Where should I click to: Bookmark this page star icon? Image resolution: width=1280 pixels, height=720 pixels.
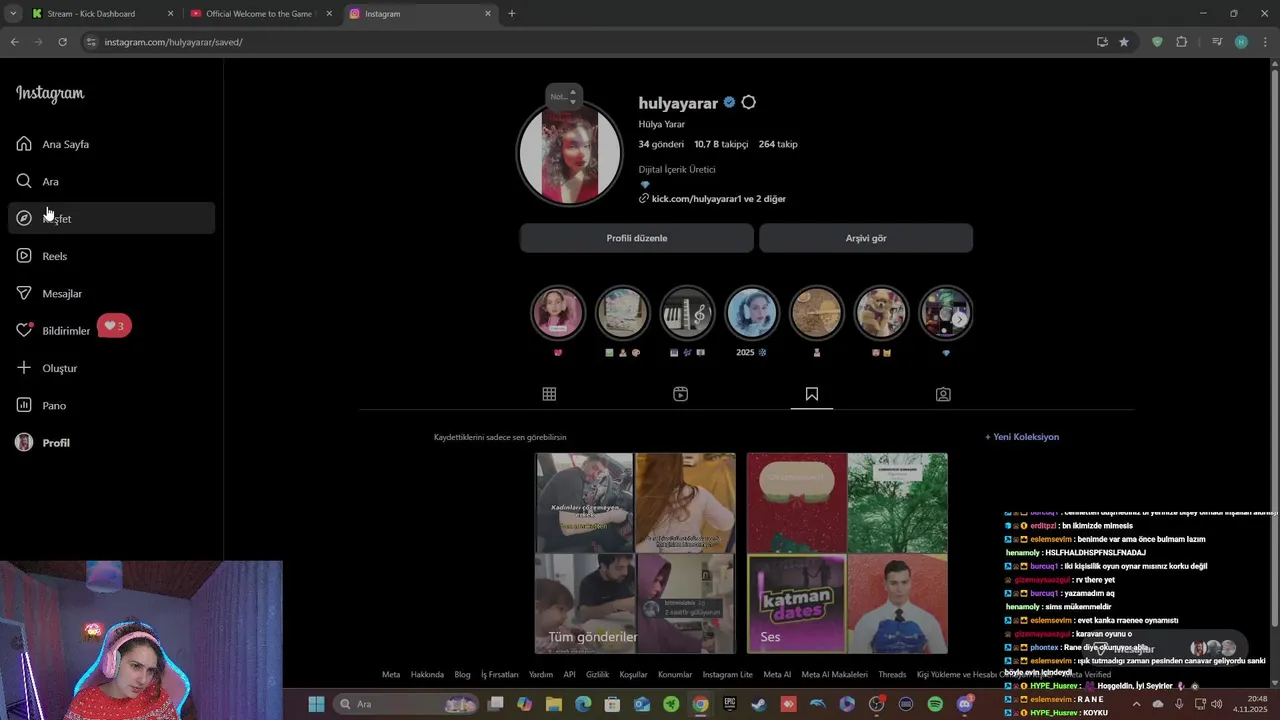1124,42
